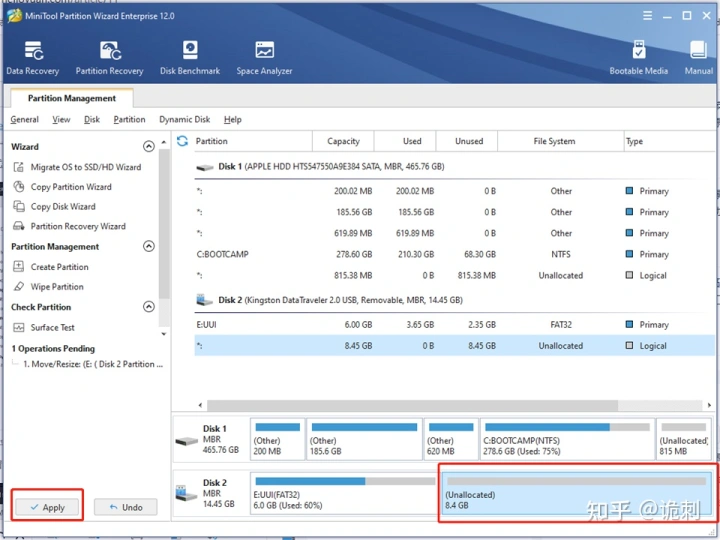Open the Partition menu
This screenshot has height=540, width=720.
coord(129,119)
